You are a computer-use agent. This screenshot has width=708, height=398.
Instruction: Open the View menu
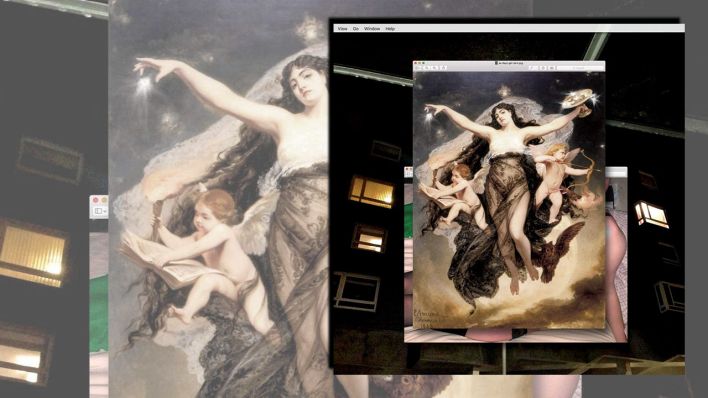tap(343, 28)
